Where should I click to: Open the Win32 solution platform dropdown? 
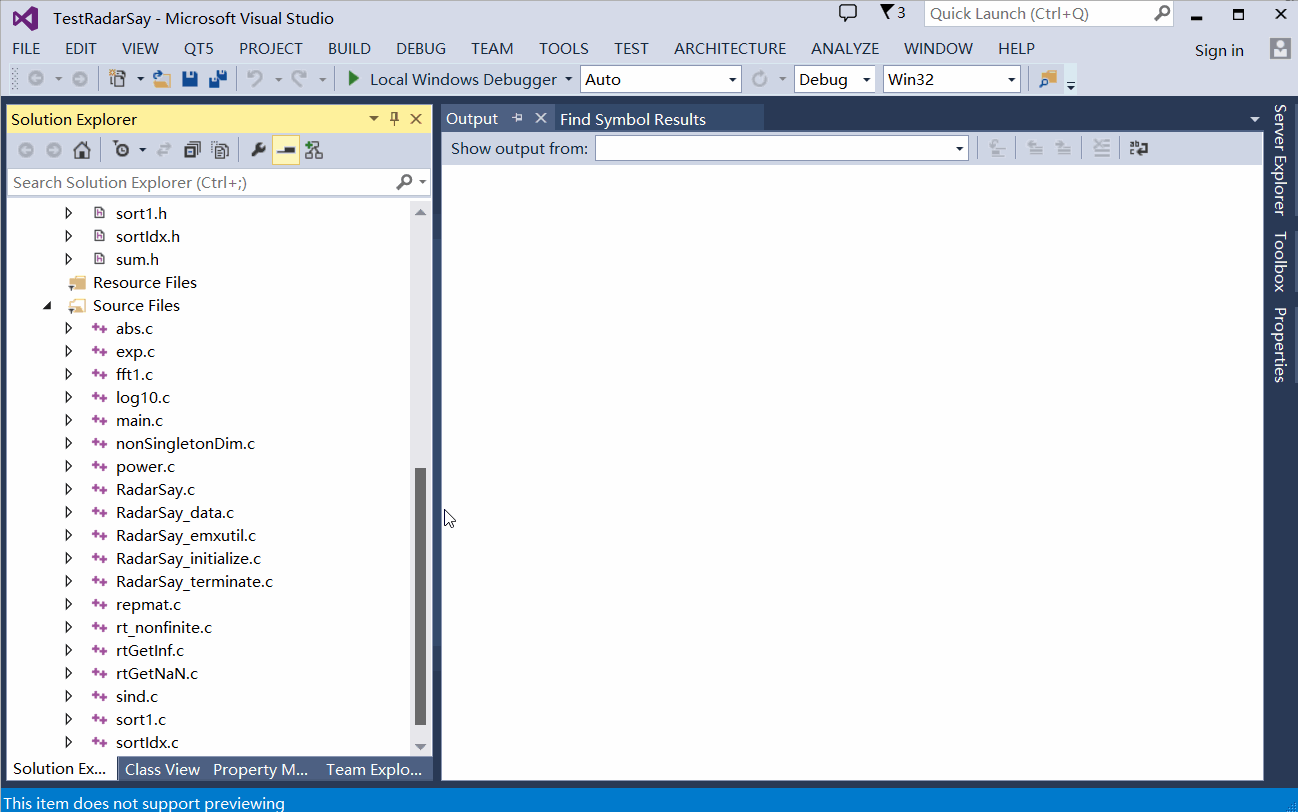tap(1010, 78)
